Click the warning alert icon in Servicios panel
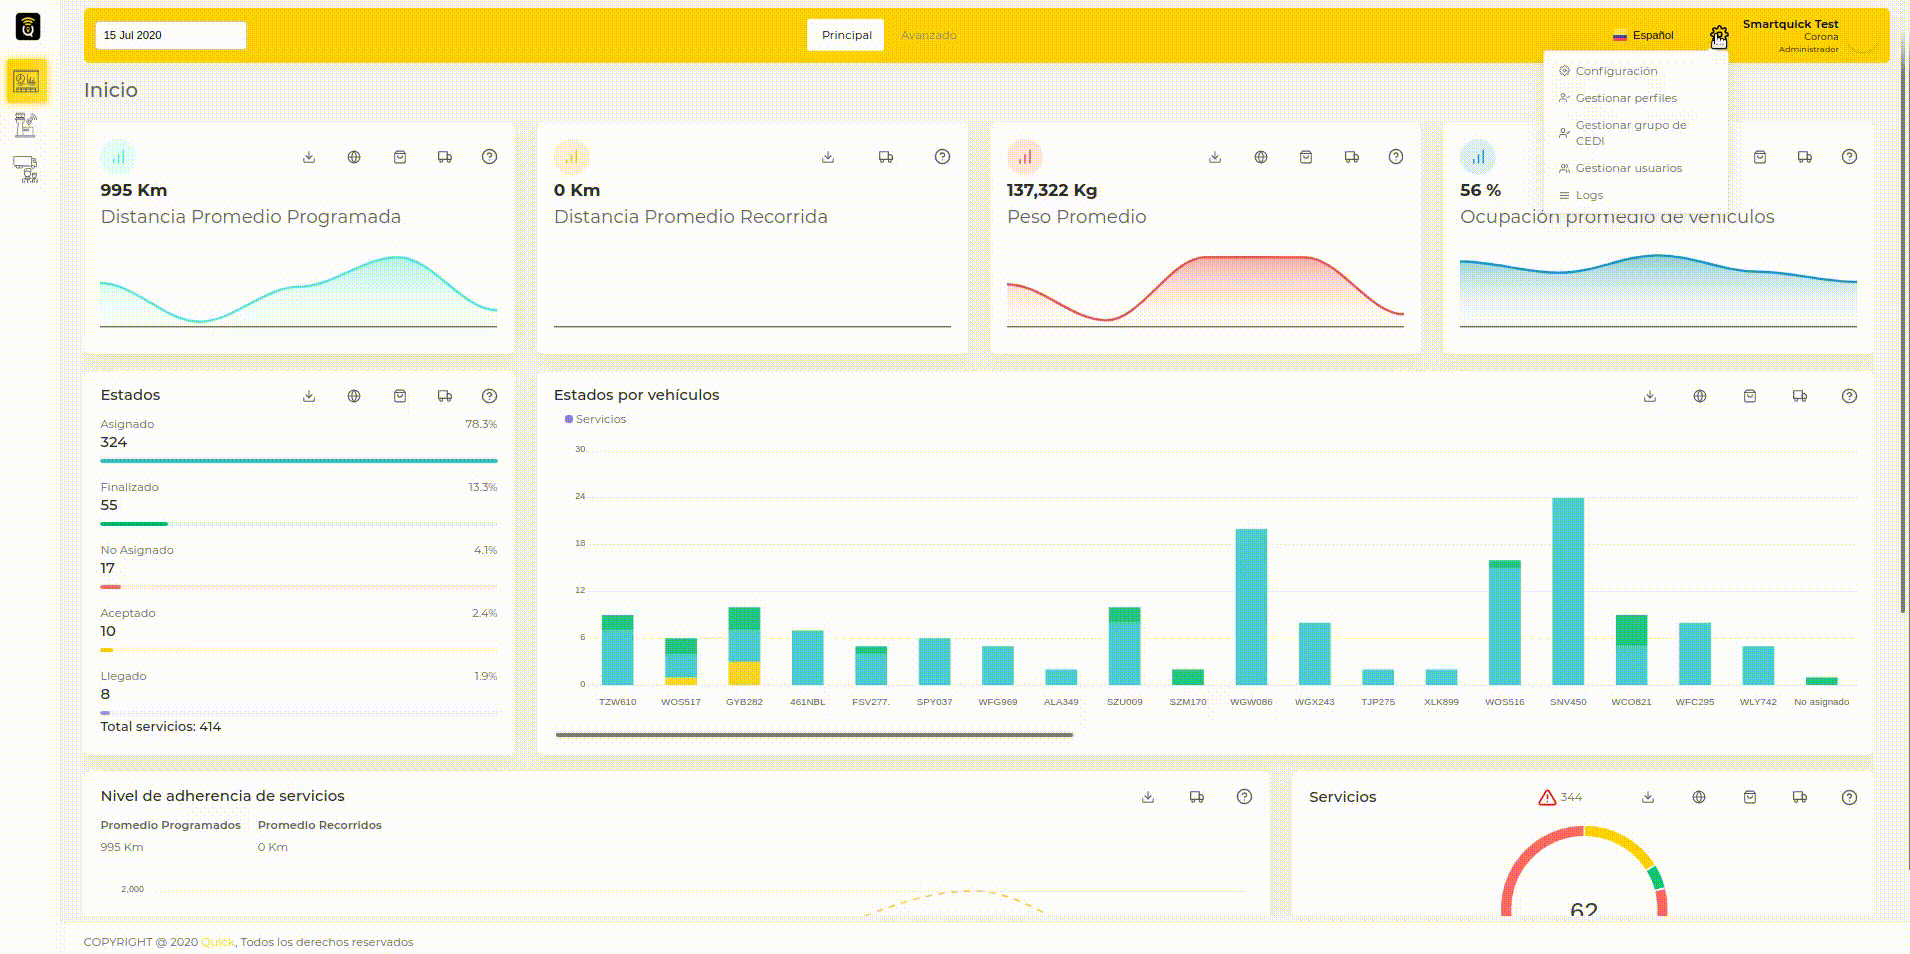 [1547, 797]
